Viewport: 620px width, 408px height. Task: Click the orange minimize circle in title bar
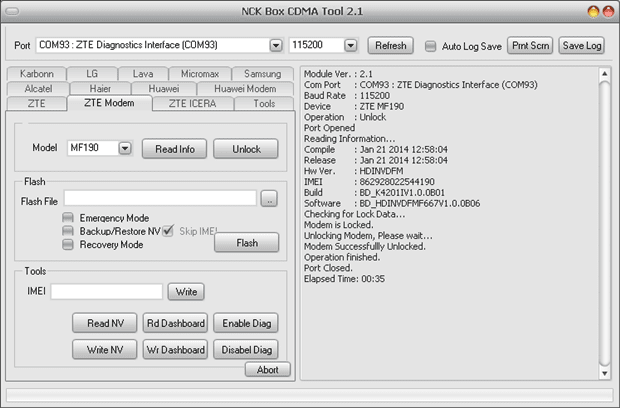tap(593, 11)
